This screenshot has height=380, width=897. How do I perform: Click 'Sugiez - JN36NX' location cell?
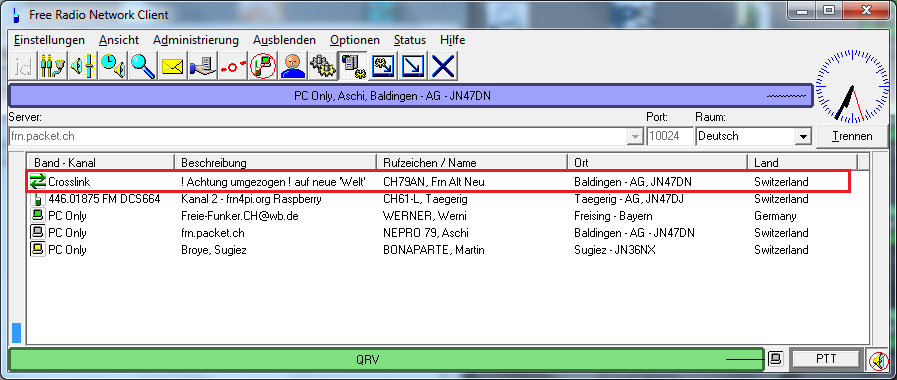pyautogui.click(x=614, y=250)
